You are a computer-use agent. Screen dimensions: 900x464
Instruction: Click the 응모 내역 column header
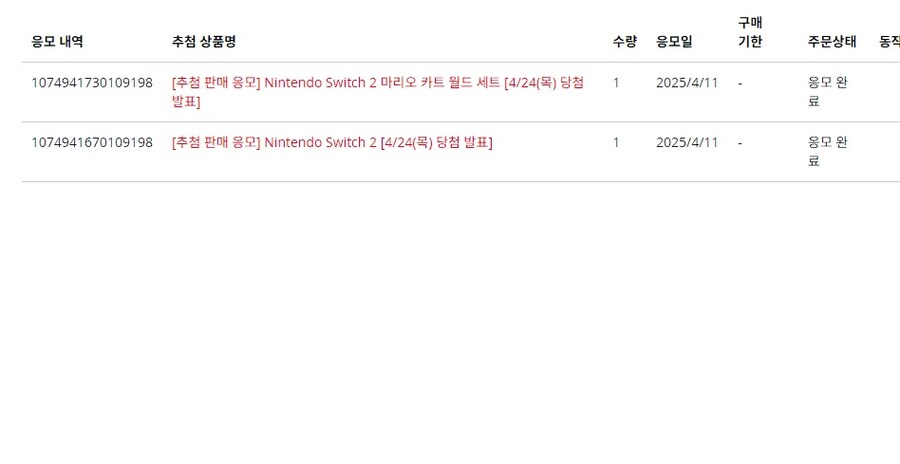click(x=57, y=42)
